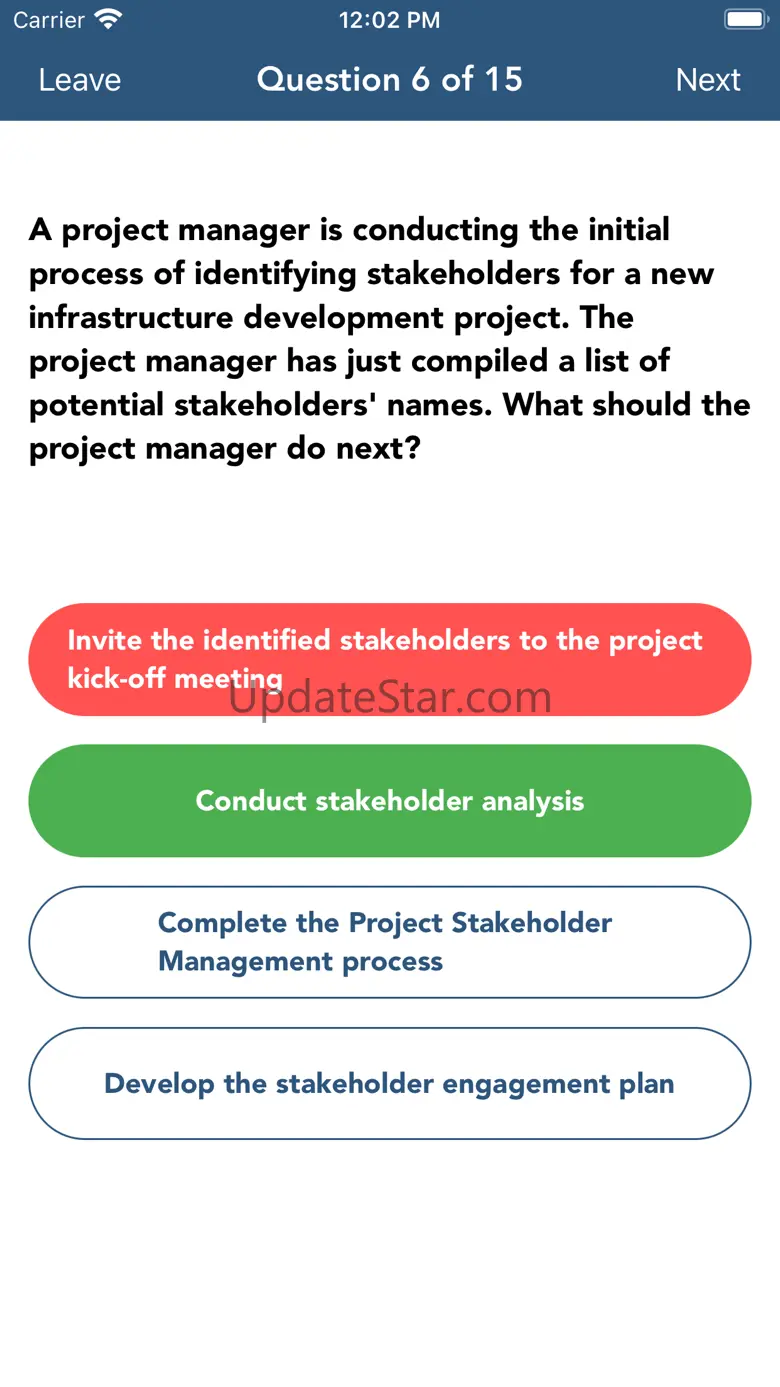
Task: Click the green highlighted correct answer
Action: coord(390,801)
